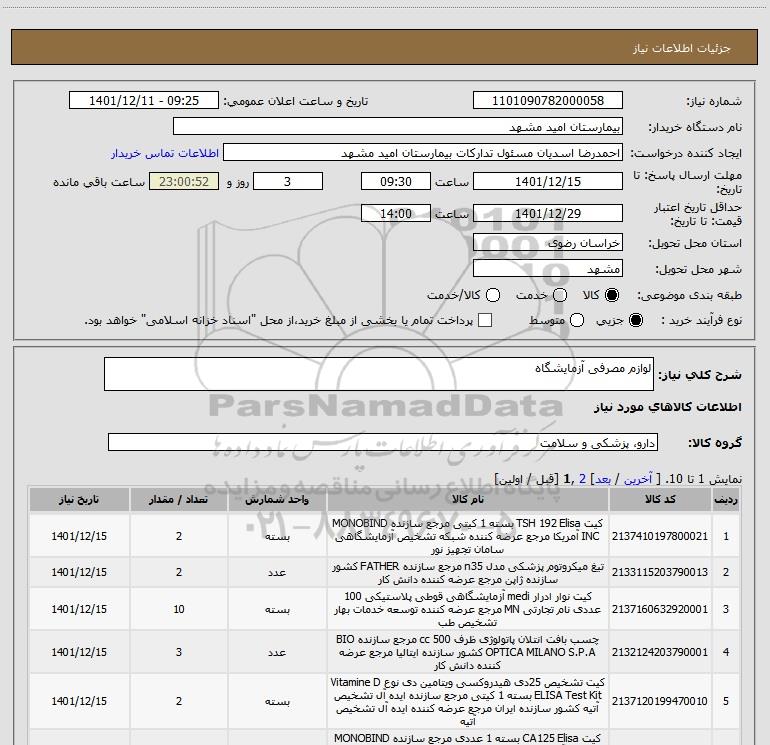Click the city field مشهد
The image size is (770, 745).
point(548,268)
